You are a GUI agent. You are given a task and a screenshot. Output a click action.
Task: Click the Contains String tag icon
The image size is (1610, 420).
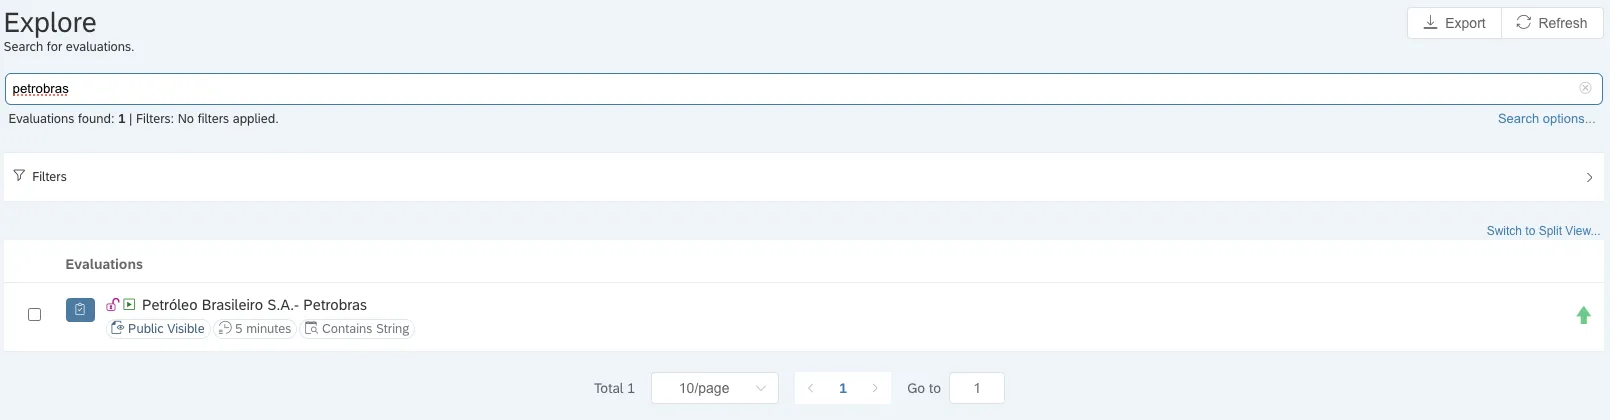pos(311,329)
